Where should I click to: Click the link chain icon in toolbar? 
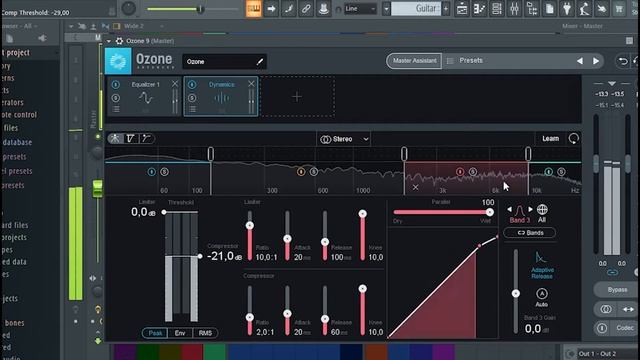pyautogui.click(x=306, y=9)
